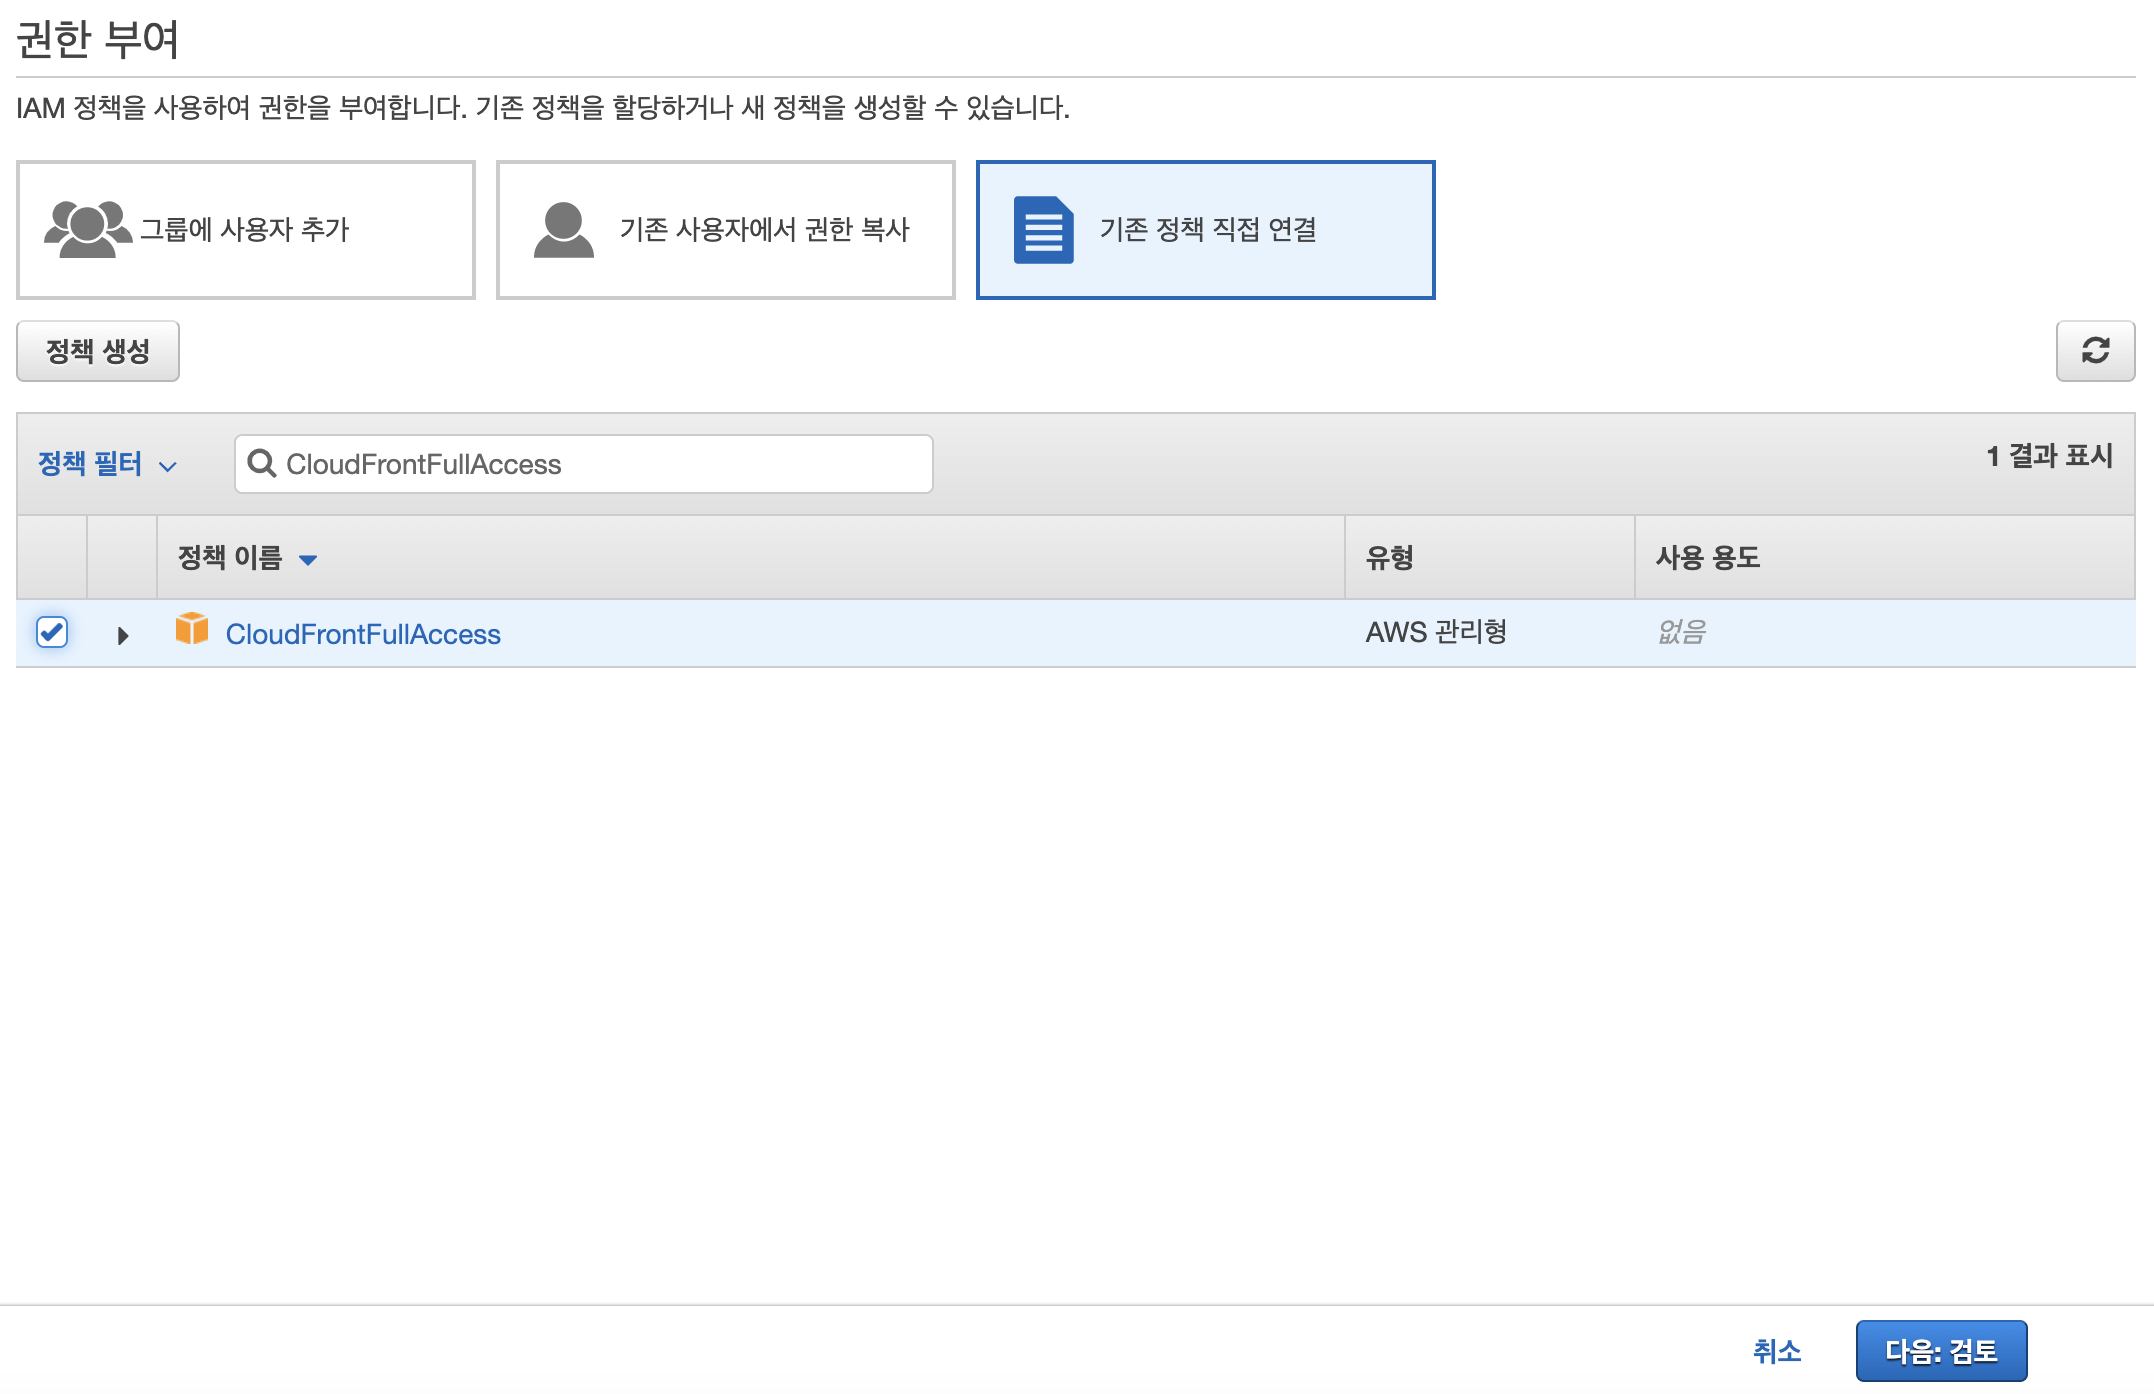The image size is (2154, 1394).
Task: Collapse the 정책 필터 chevron menu
Action: coord(168,466)
